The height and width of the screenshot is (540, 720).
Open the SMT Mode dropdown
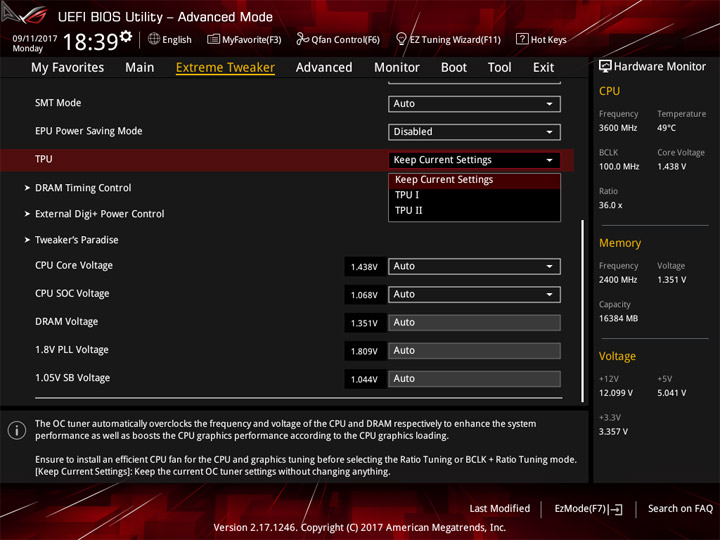[474, 104]
